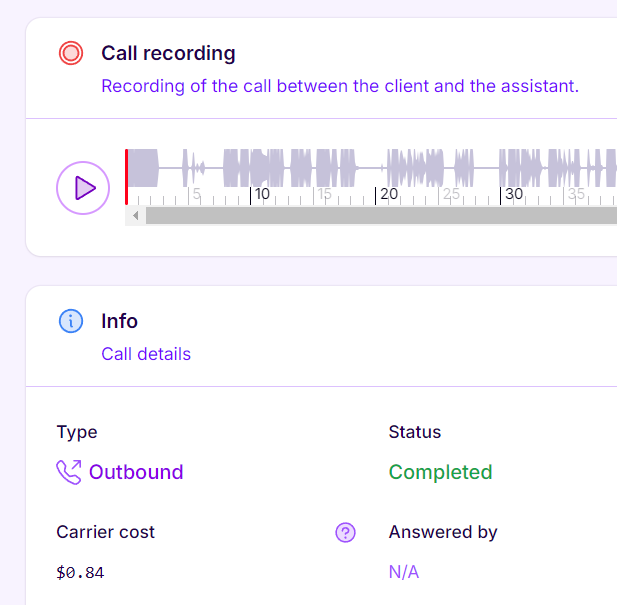Viewport: 617px width, 605px height.
Task: Jump to the 5 second tick label
Action: point(196,194)
